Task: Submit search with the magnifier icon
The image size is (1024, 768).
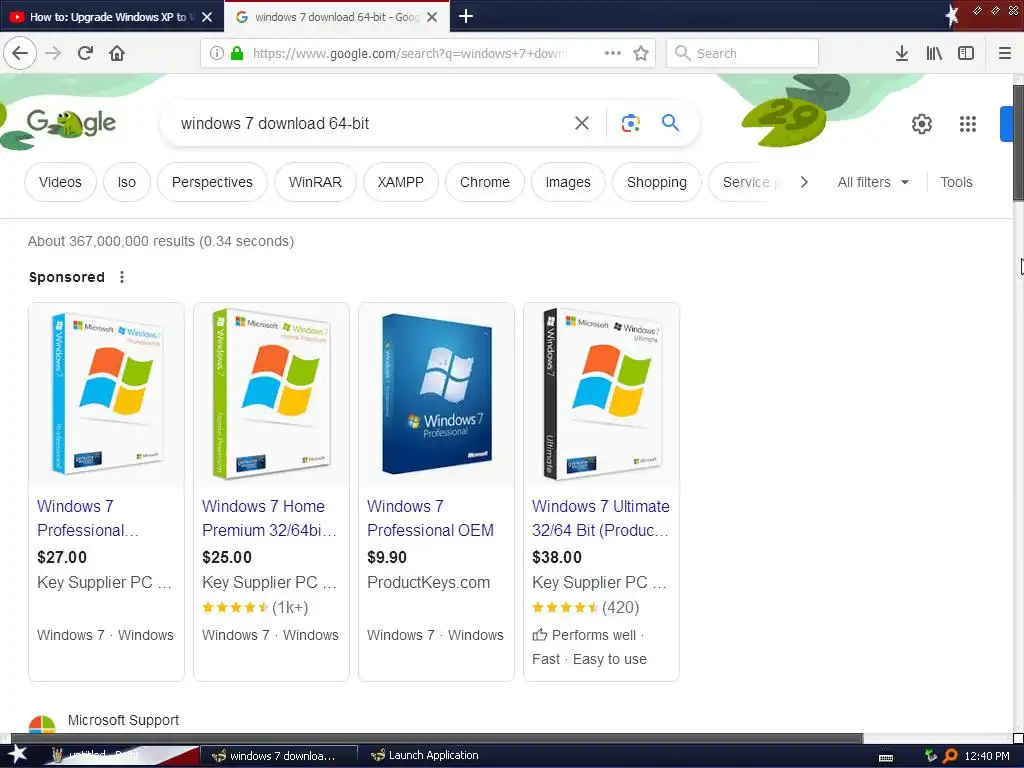Action: point(670,122)
